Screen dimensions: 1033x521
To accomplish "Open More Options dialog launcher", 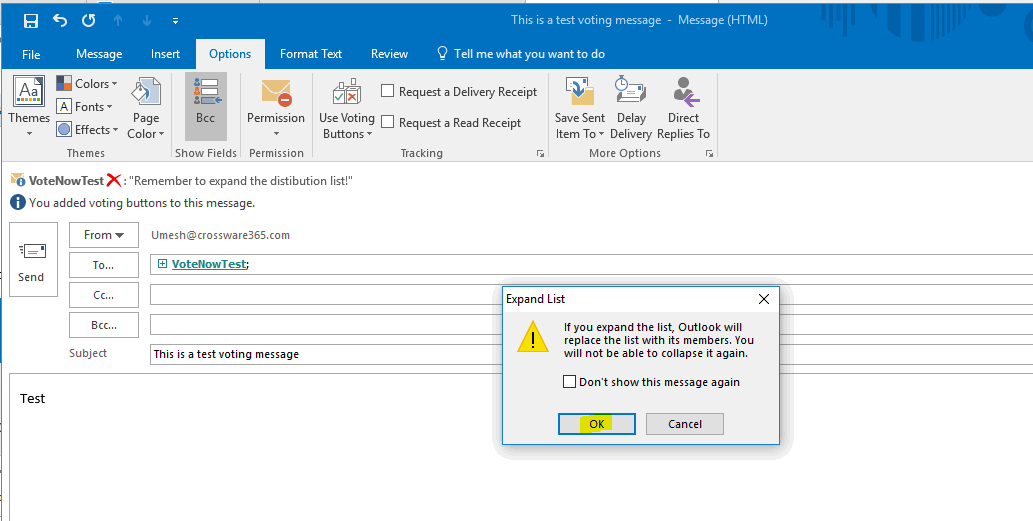I will [x=710, y=153].
